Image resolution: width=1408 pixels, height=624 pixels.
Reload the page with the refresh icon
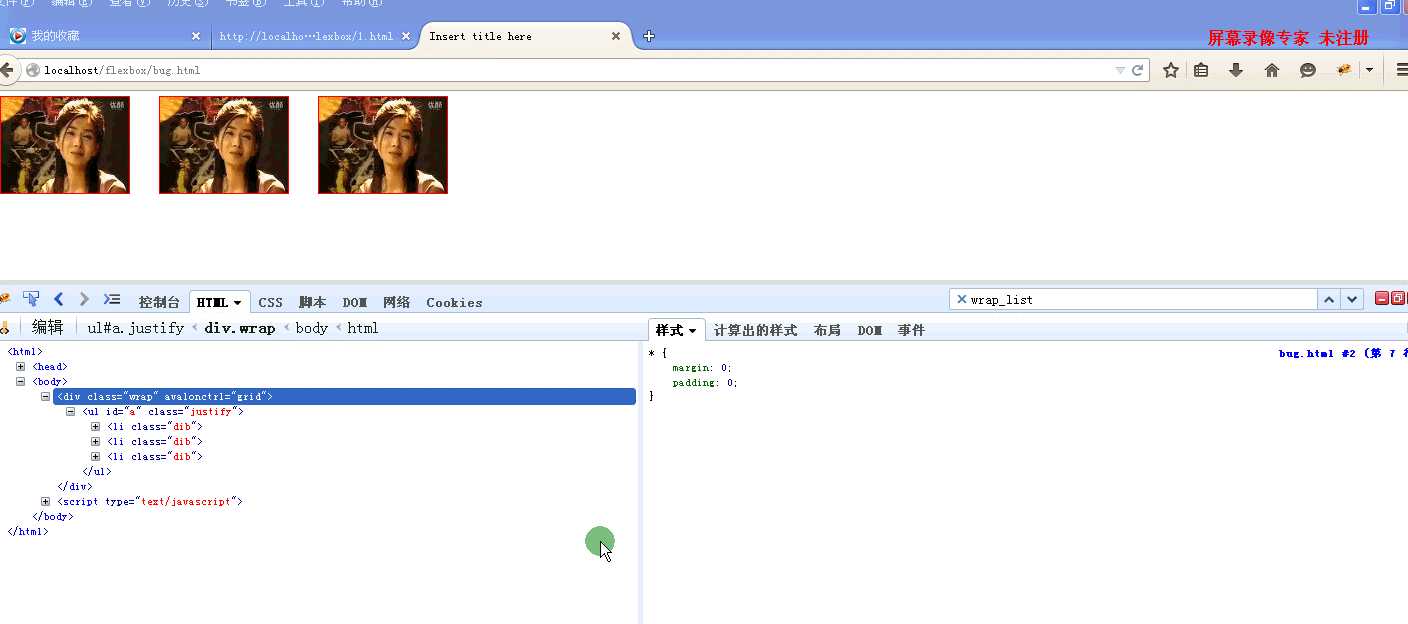pyautogui.click(x=1137, y=71)
